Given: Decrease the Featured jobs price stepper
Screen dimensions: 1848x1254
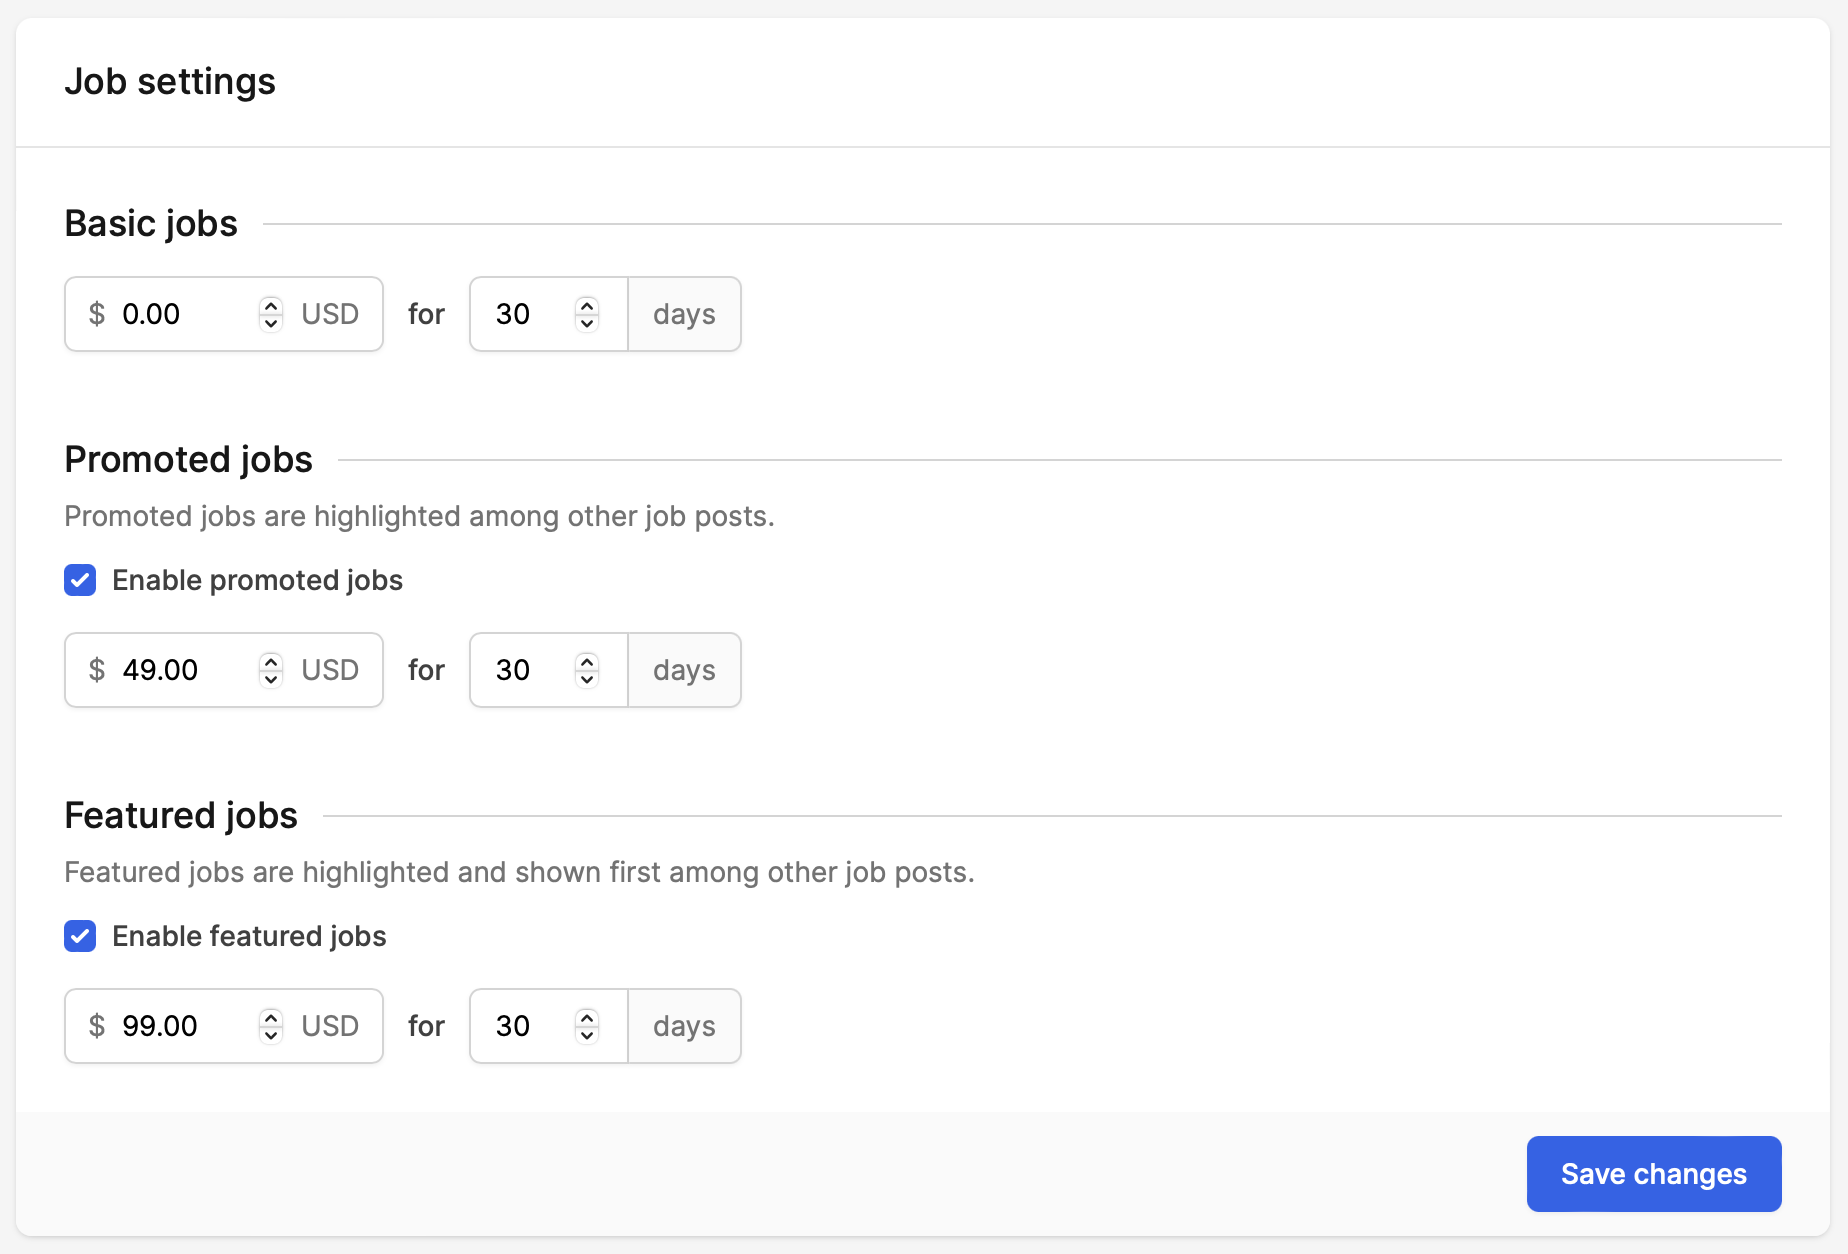Looking at the screenshot, I should click(x=271, y=1035).
